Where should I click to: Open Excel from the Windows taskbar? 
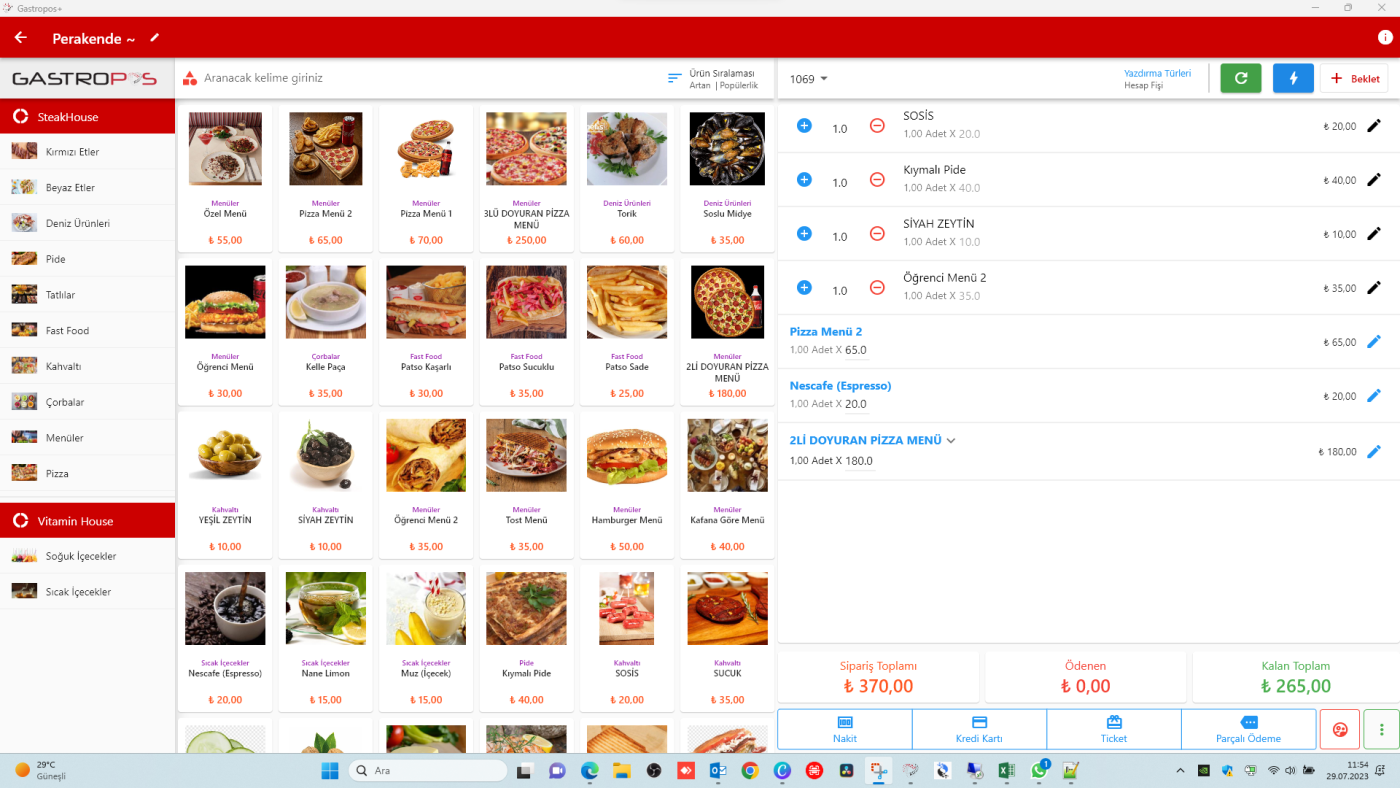coord(1007,771)
